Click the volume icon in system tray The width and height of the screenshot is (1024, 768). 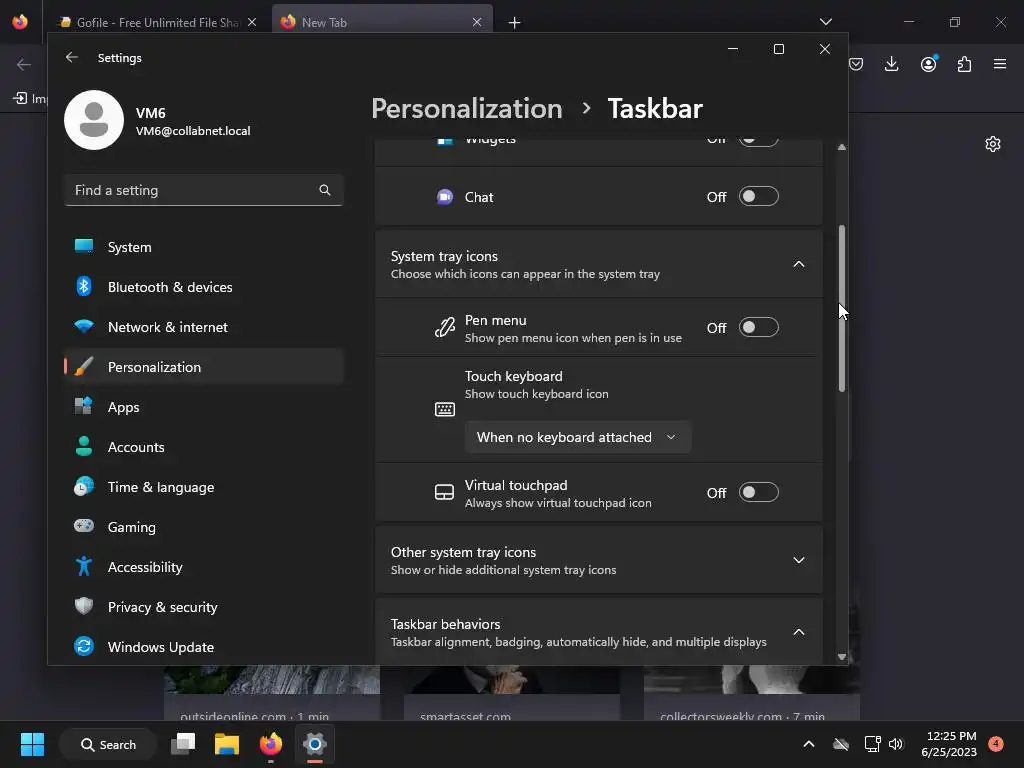pyautogui.click(x=896, y=744)
